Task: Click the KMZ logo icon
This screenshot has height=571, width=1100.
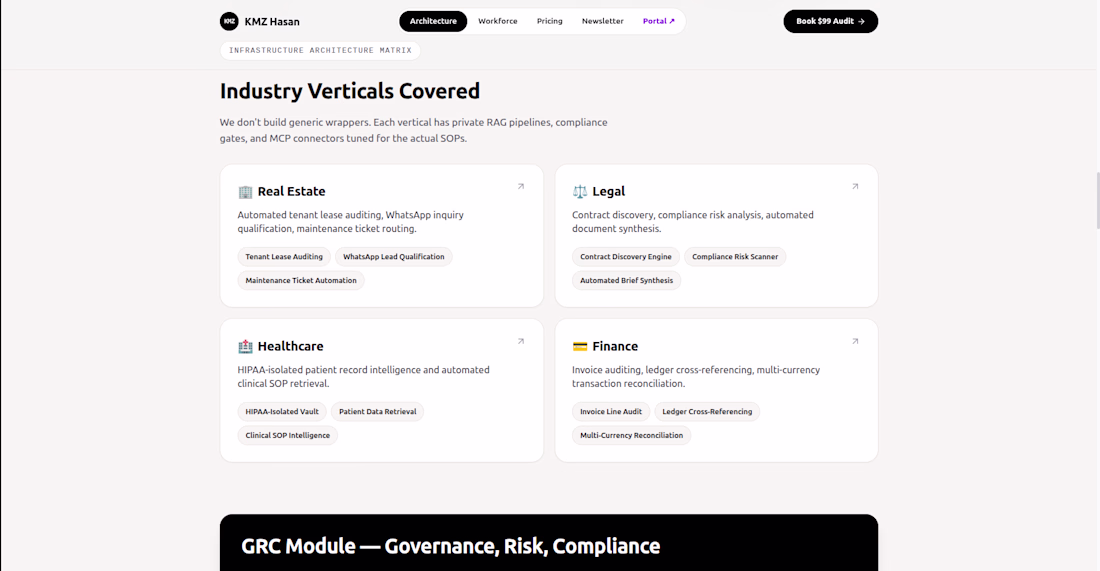Action: (x=229, y=21)
